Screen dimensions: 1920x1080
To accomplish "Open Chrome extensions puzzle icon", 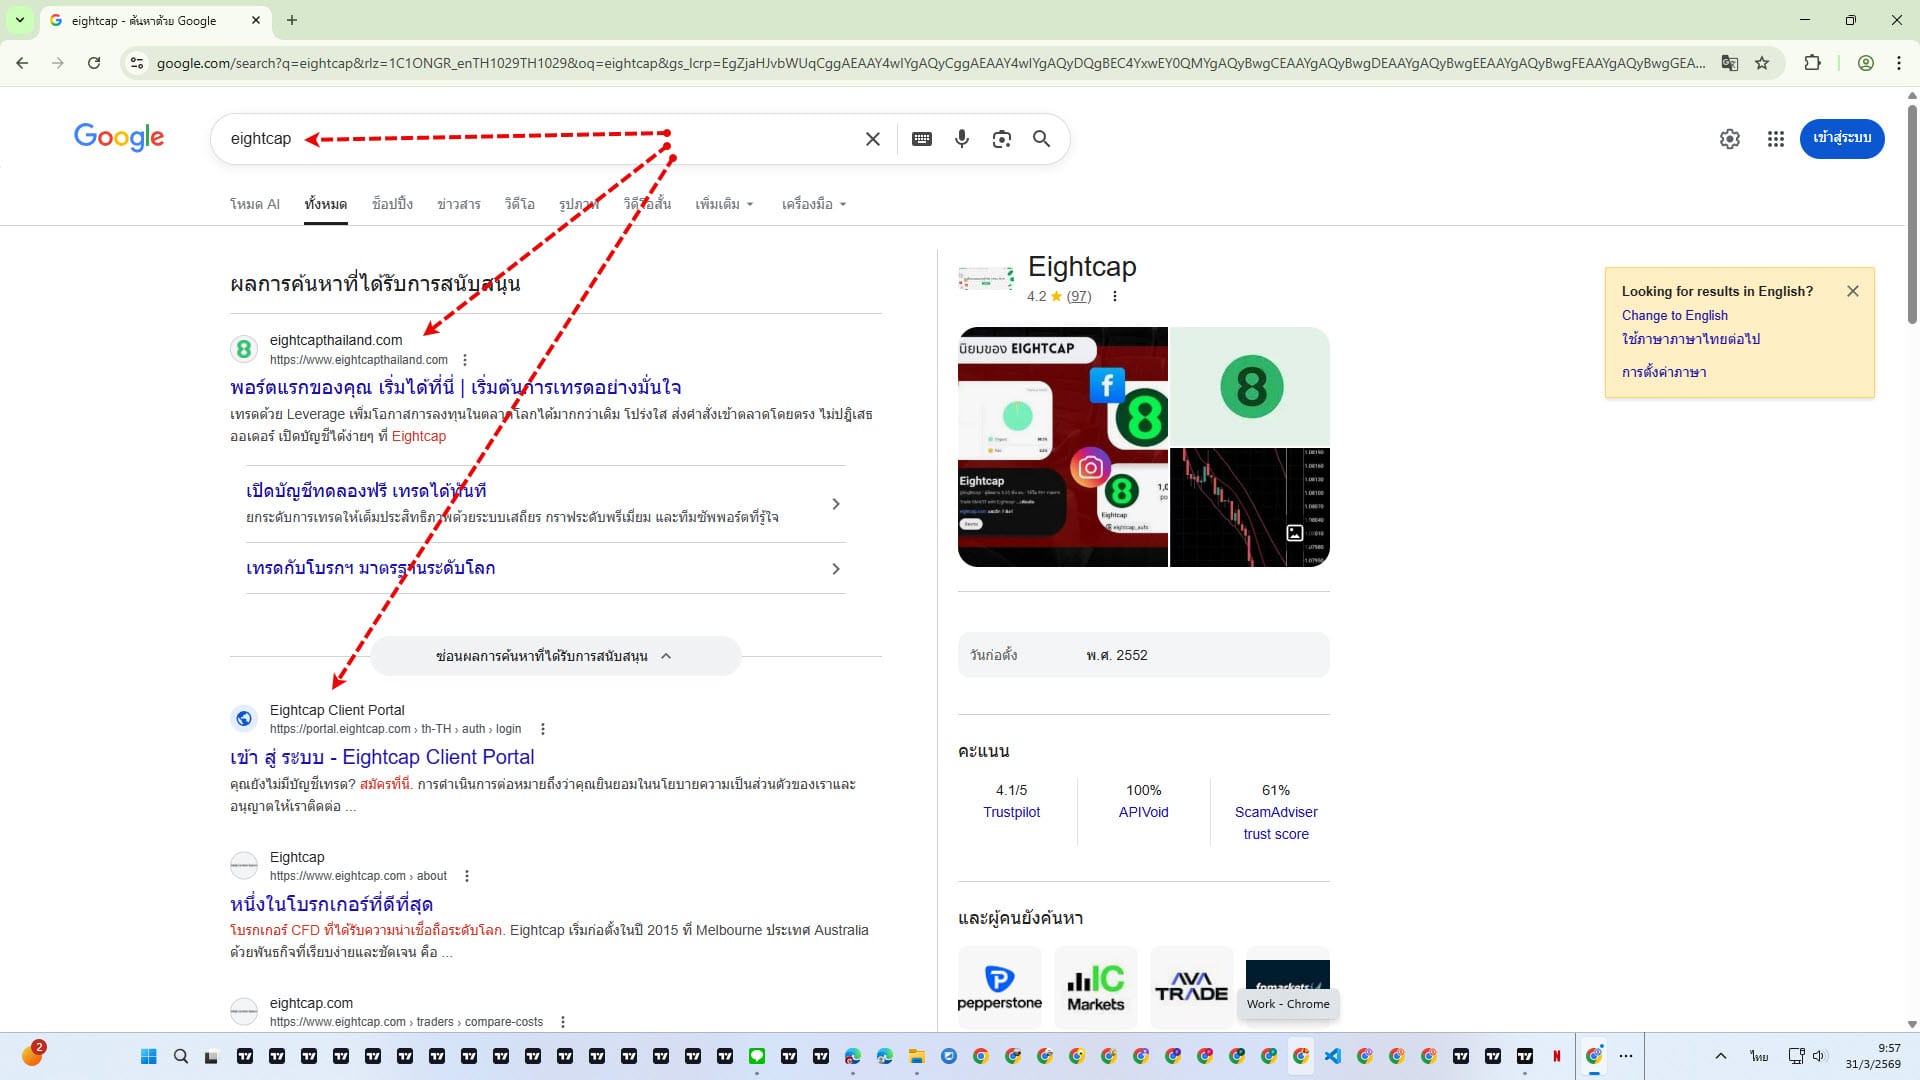I will coord(1812,63).
